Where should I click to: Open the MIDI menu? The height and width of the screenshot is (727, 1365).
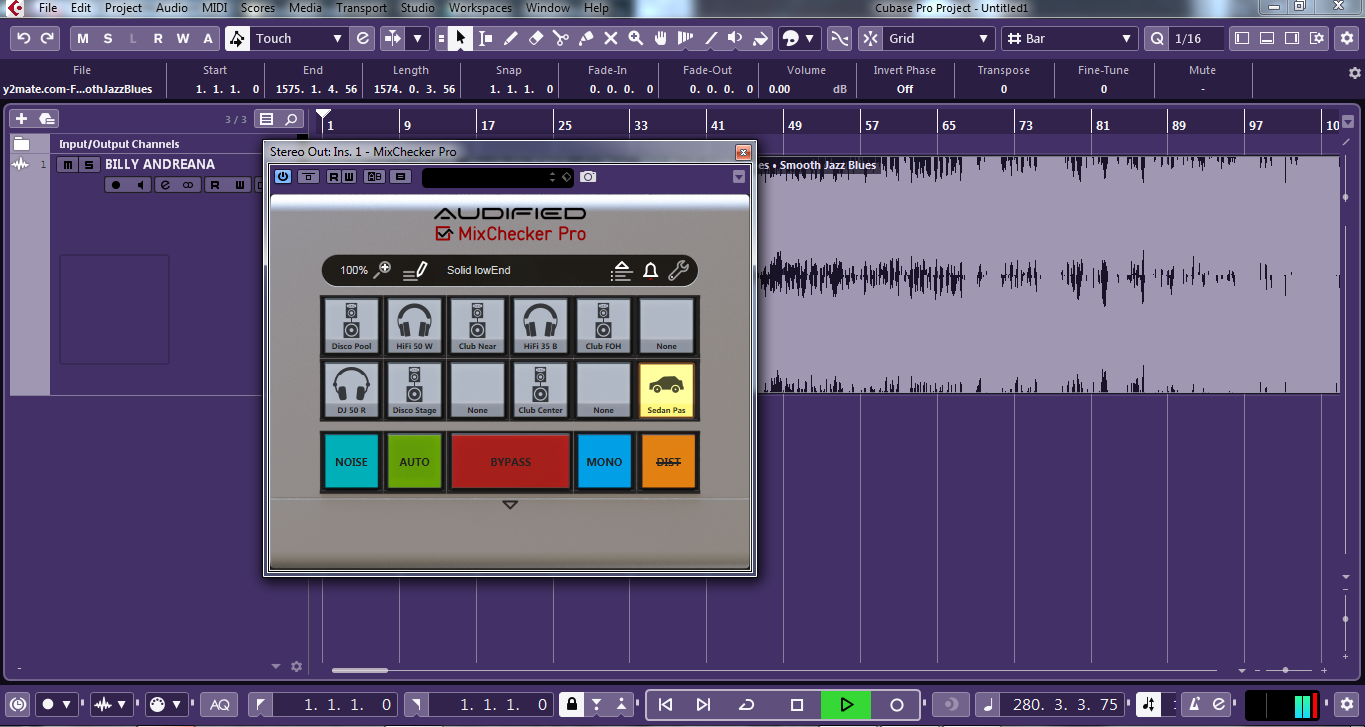click(215, 8)
